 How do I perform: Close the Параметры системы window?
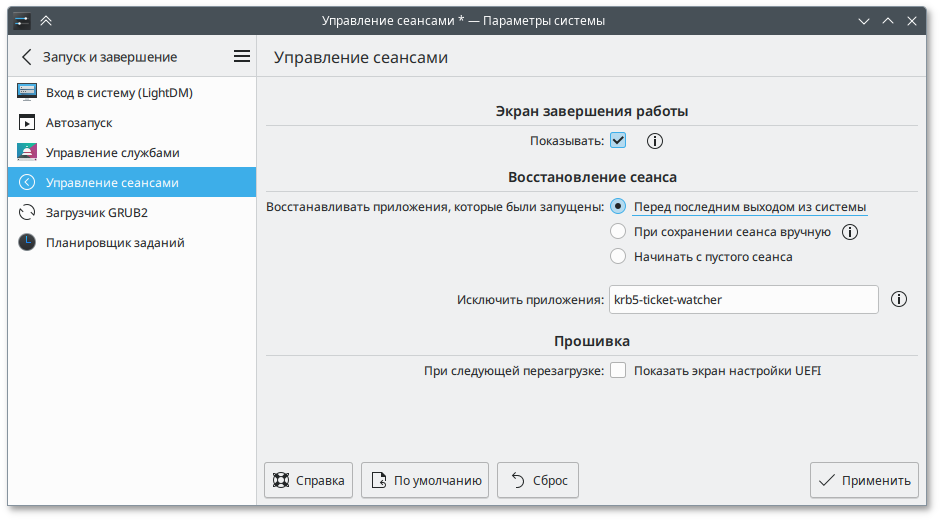pos(912,21)
